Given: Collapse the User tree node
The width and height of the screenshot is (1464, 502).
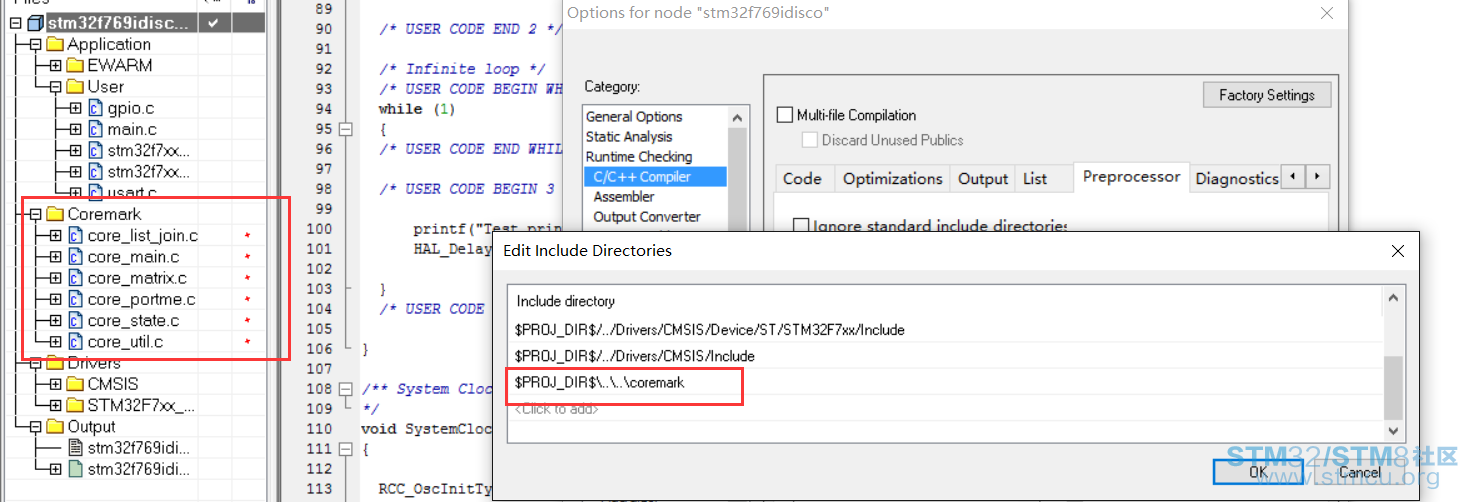Looking at the screenshot, I should pos(55,86).
